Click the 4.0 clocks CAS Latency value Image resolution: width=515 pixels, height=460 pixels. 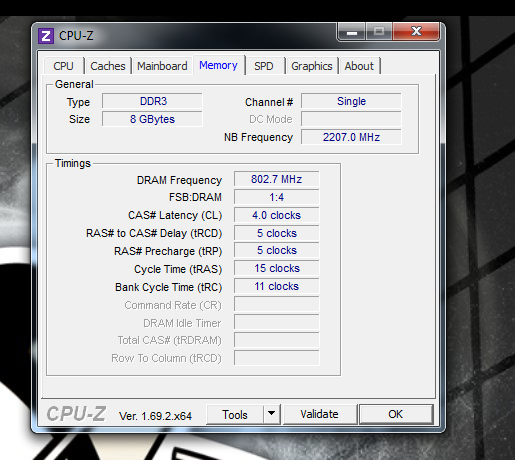coord(276,215)
